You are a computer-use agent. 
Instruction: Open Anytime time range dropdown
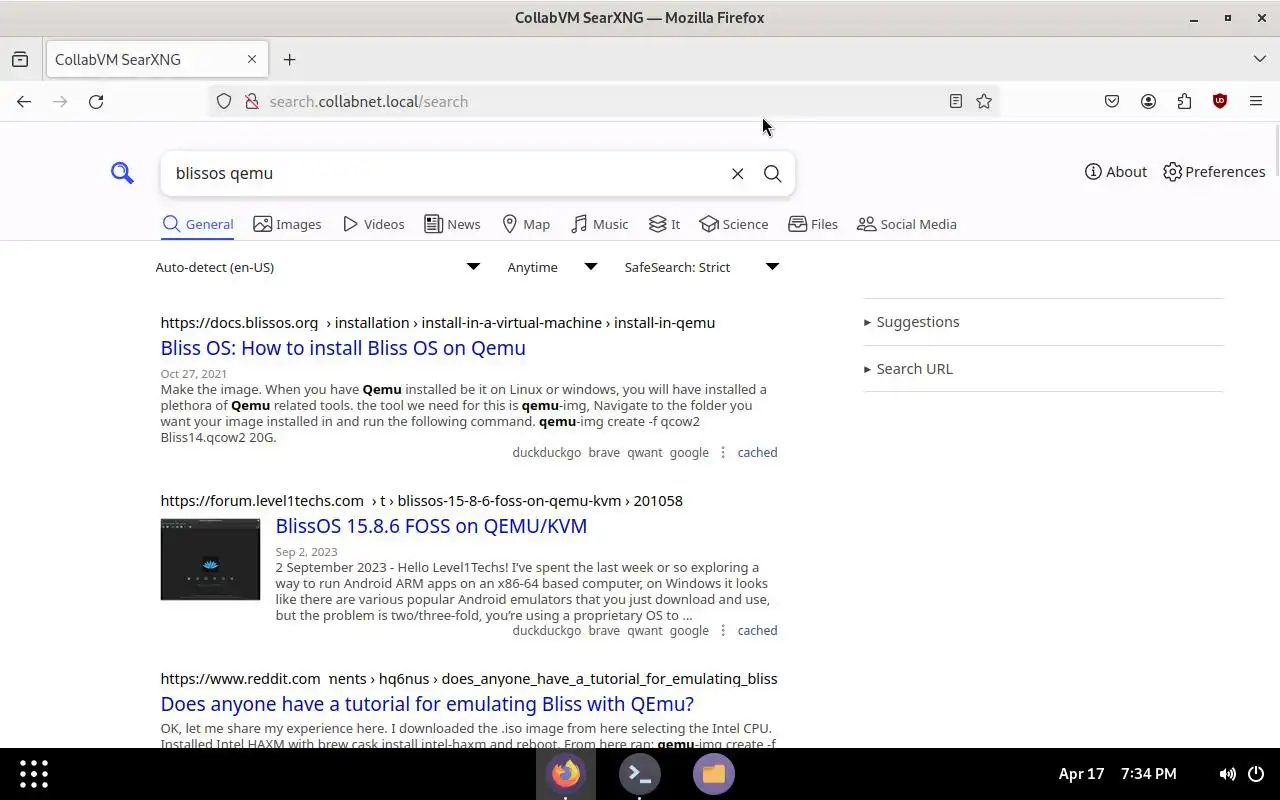552,267
